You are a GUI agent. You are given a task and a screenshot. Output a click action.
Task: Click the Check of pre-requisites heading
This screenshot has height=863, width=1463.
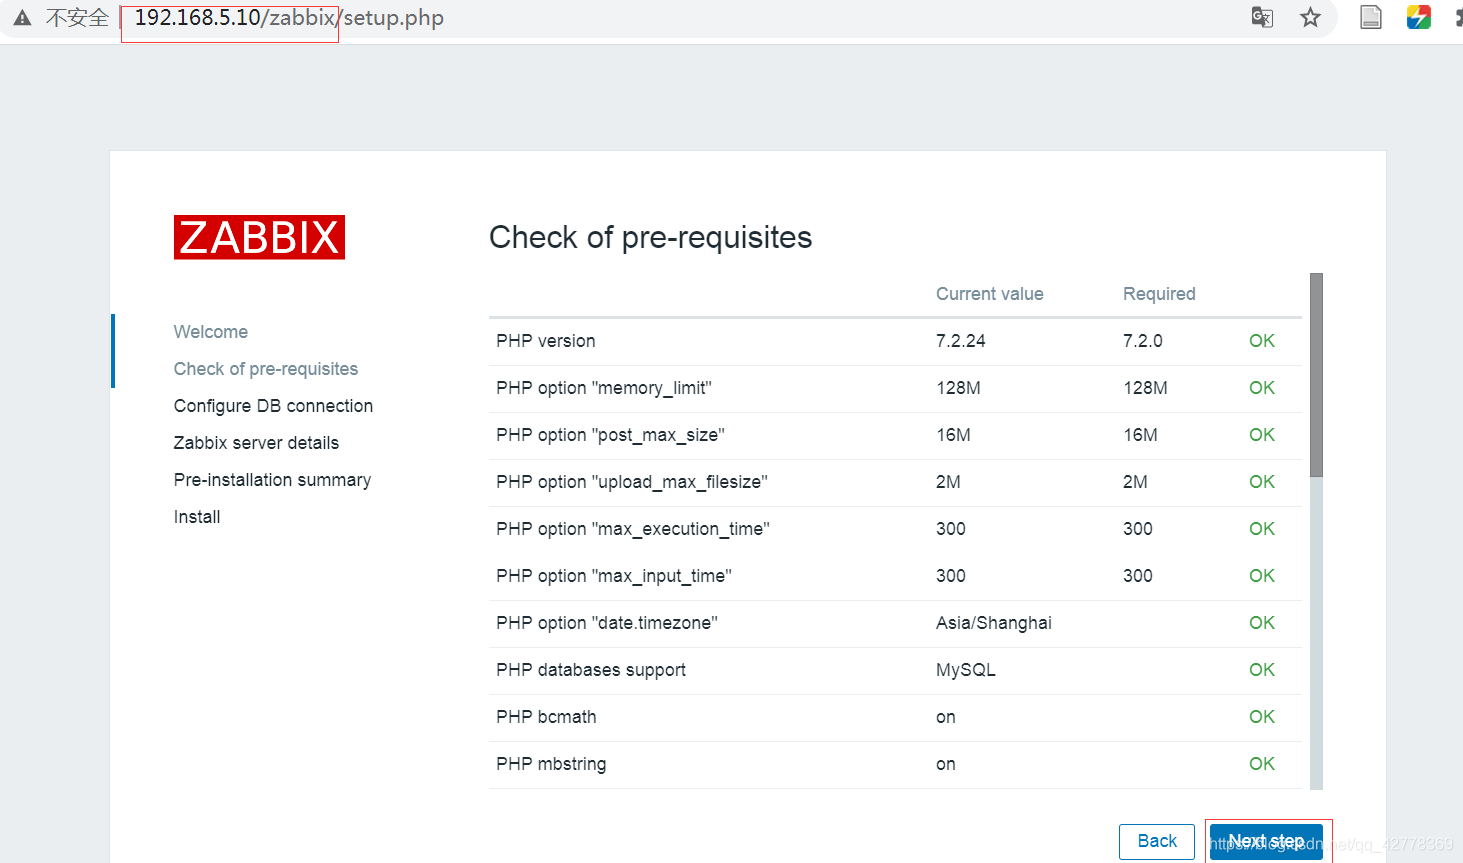coord(651,238)
